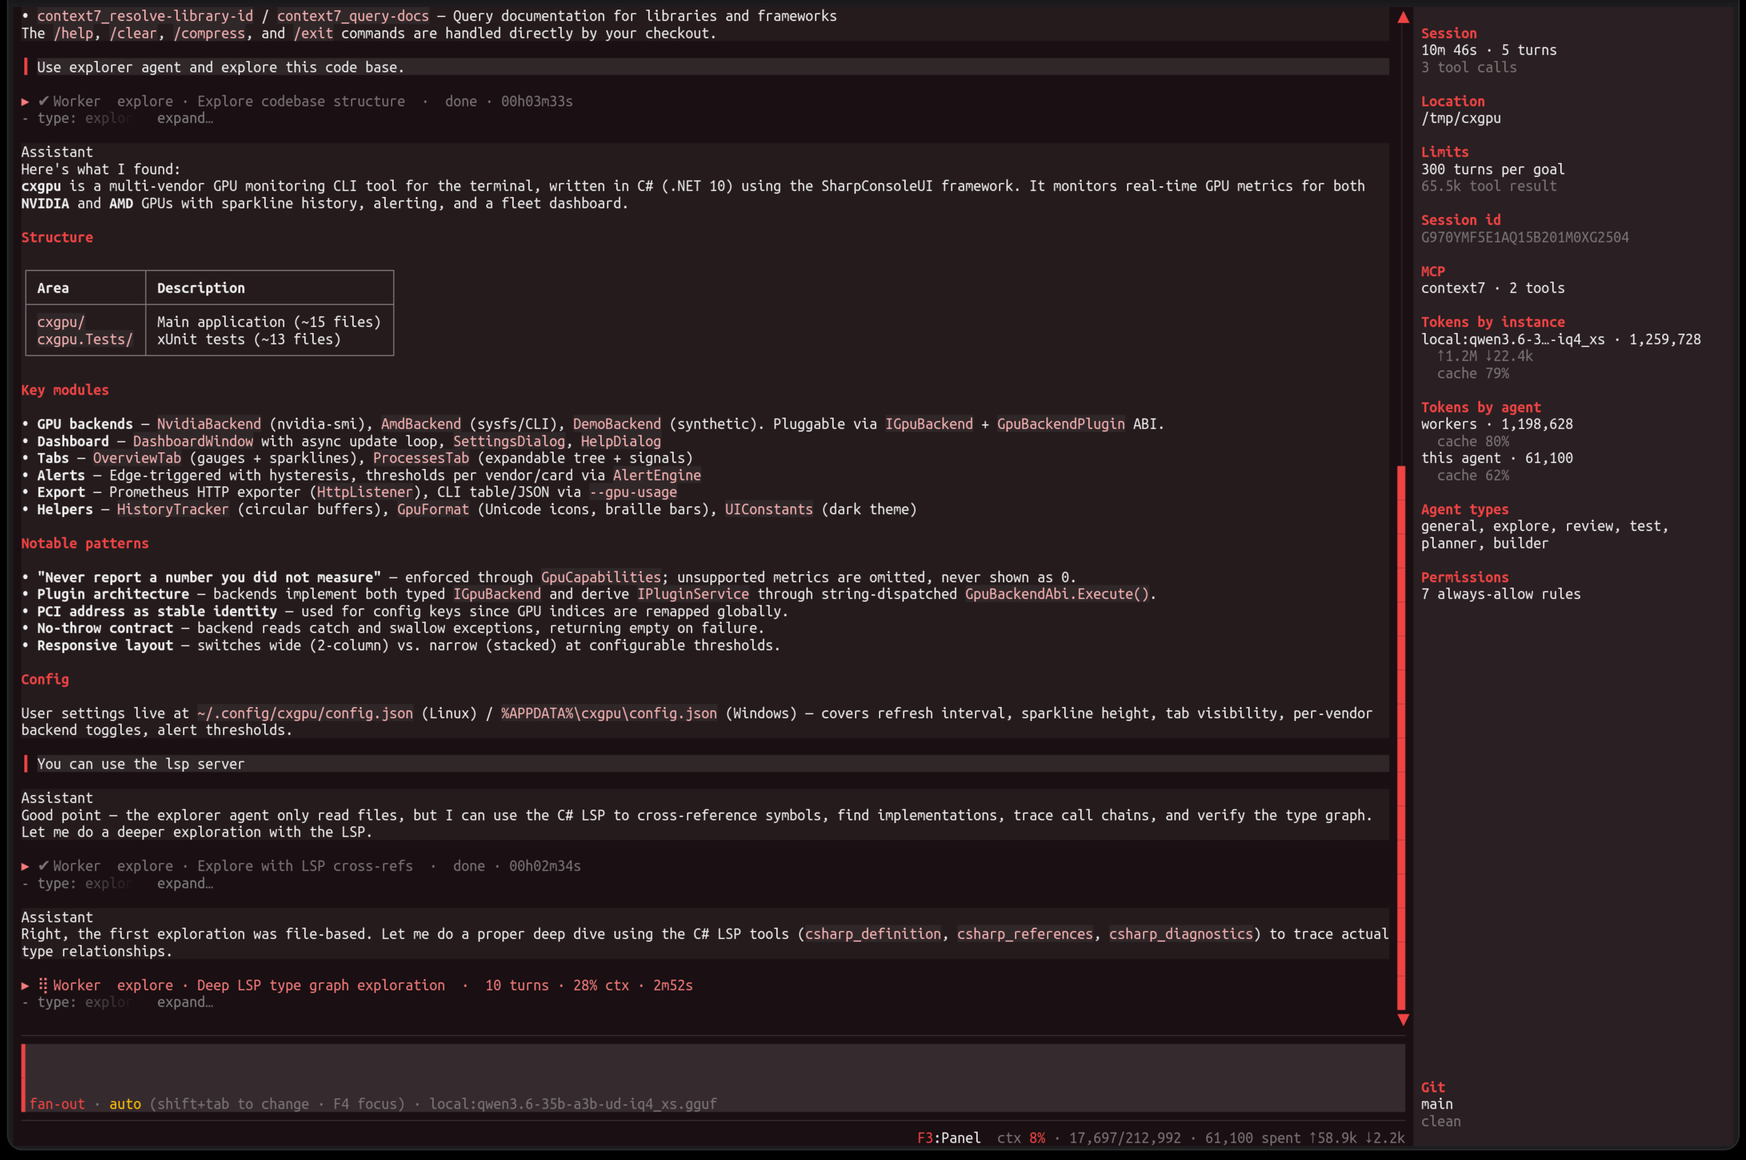The image size is (1746, 1160).
Task: Click the '/tmp/cxgpu' location path
Action: pos(1461,118)
